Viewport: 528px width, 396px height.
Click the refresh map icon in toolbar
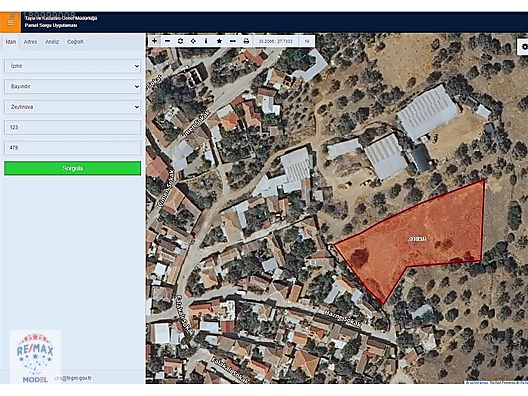pos(180,41)
